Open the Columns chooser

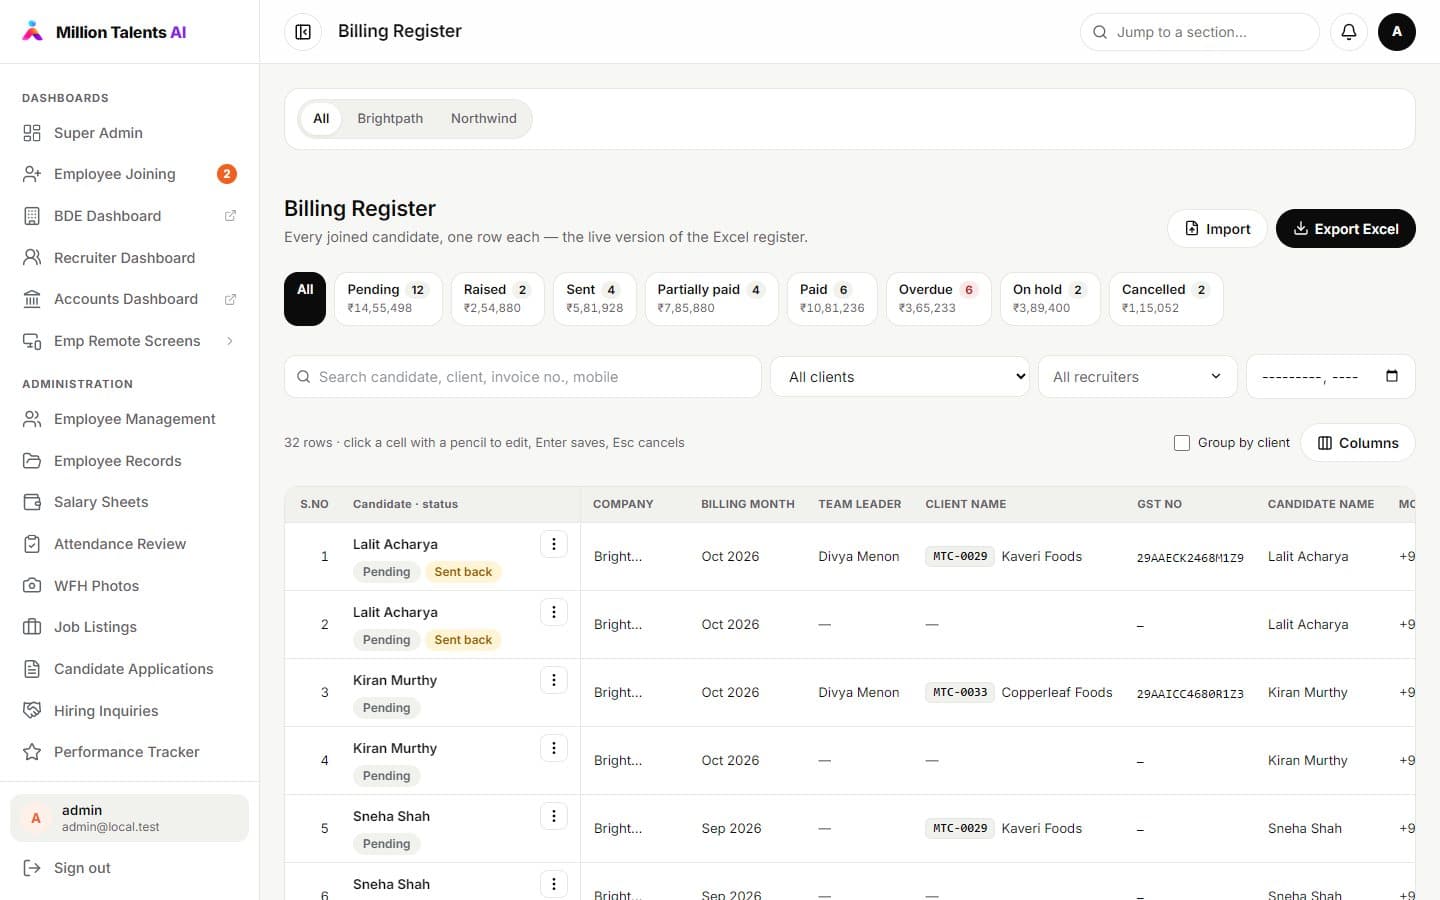pyautogui.click(x=1358, y=443)
